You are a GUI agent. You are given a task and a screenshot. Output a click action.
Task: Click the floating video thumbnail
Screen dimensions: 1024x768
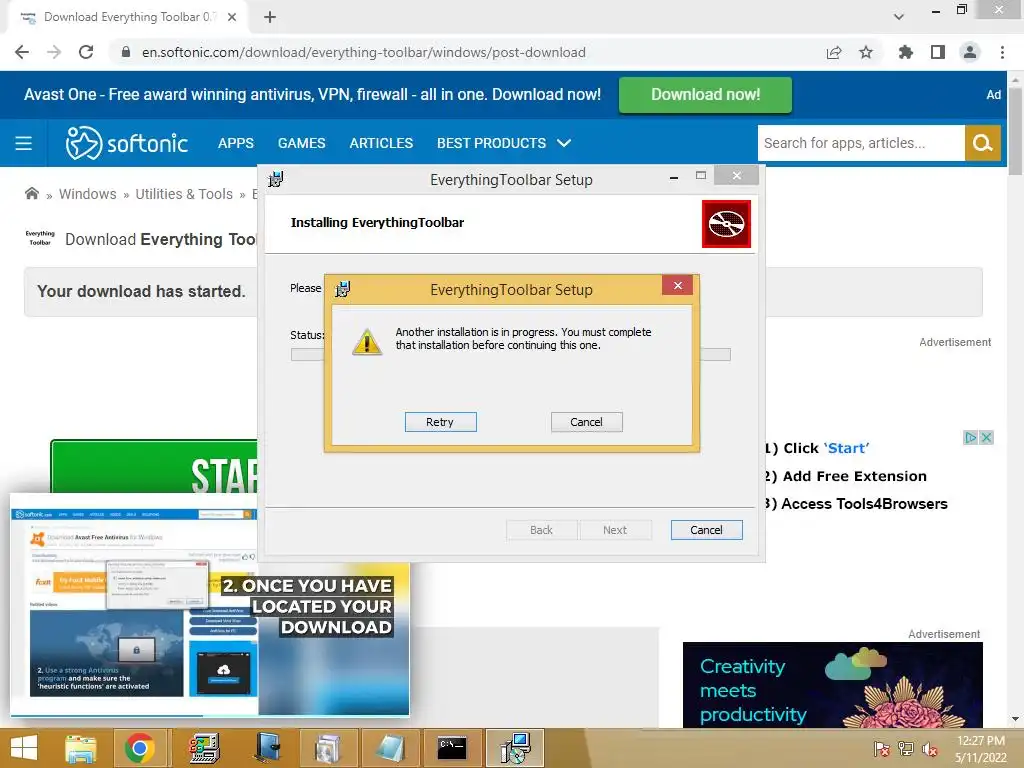210,605
